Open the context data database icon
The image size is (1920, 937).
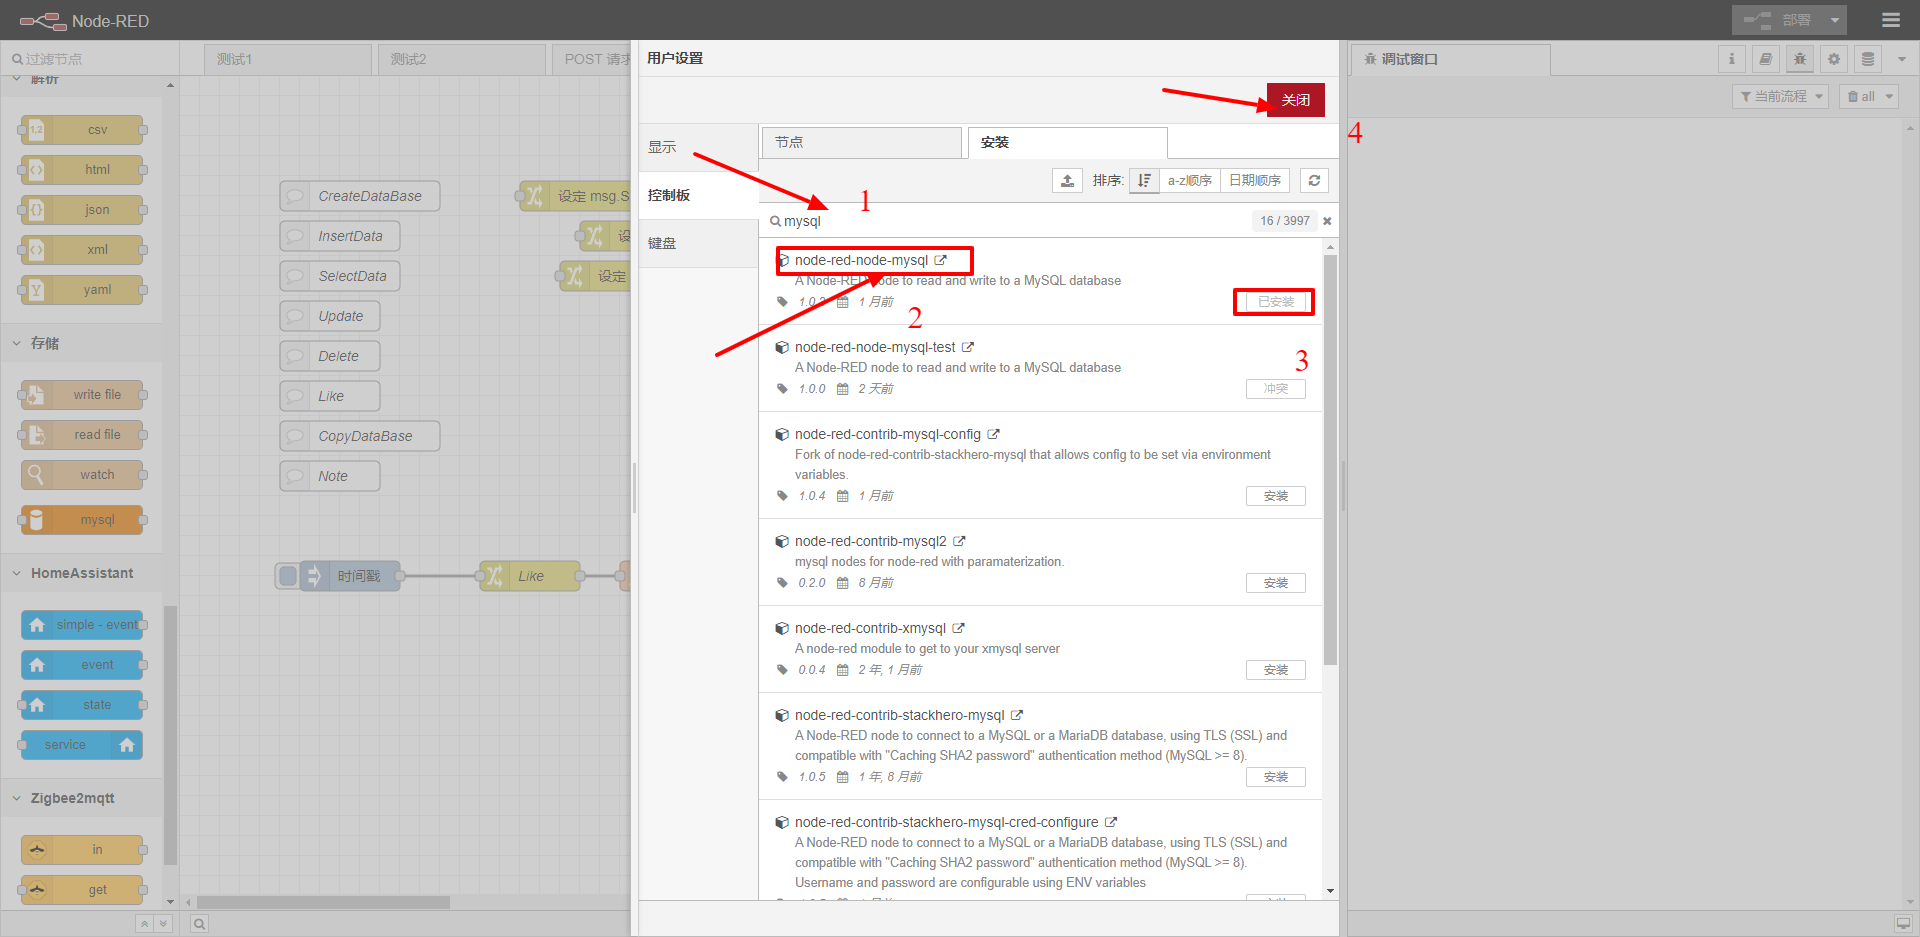1868,59
